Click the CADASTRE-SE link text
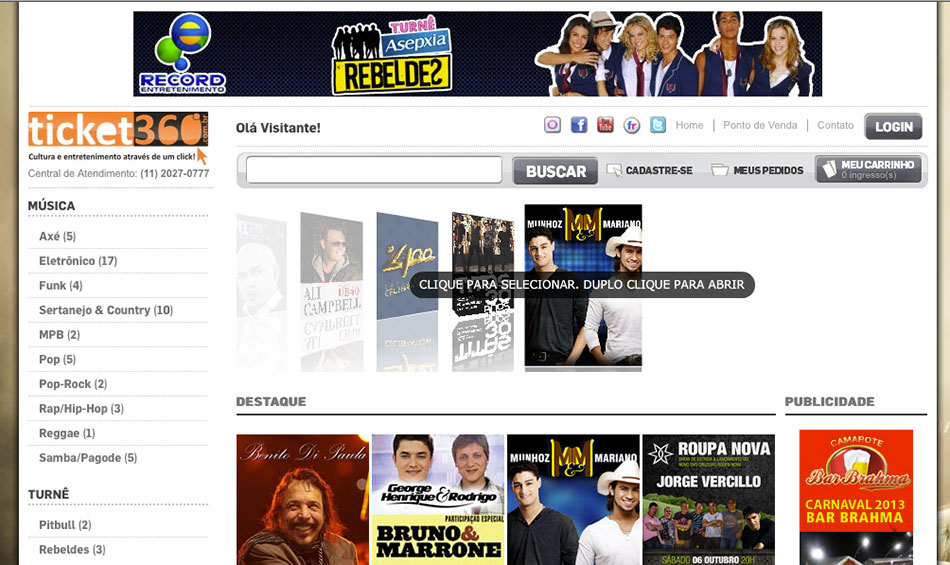This screenshot has height=565, width=950. pyautogui.click(x=659, y=171)
